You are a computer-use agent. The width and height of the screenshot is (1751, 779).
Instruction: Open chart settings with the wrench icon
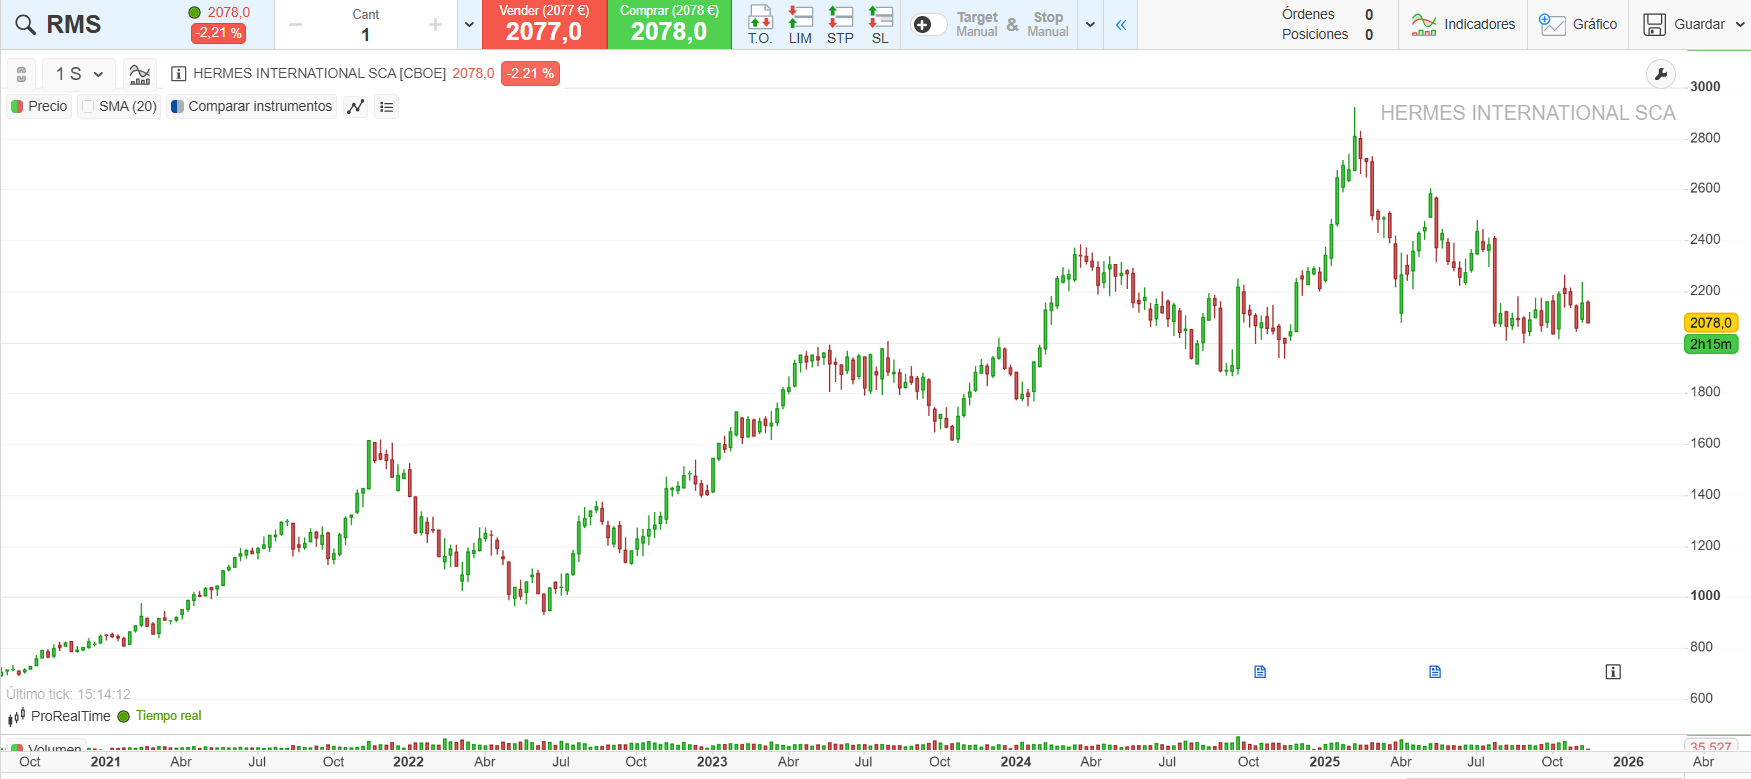click(1661, 74)
